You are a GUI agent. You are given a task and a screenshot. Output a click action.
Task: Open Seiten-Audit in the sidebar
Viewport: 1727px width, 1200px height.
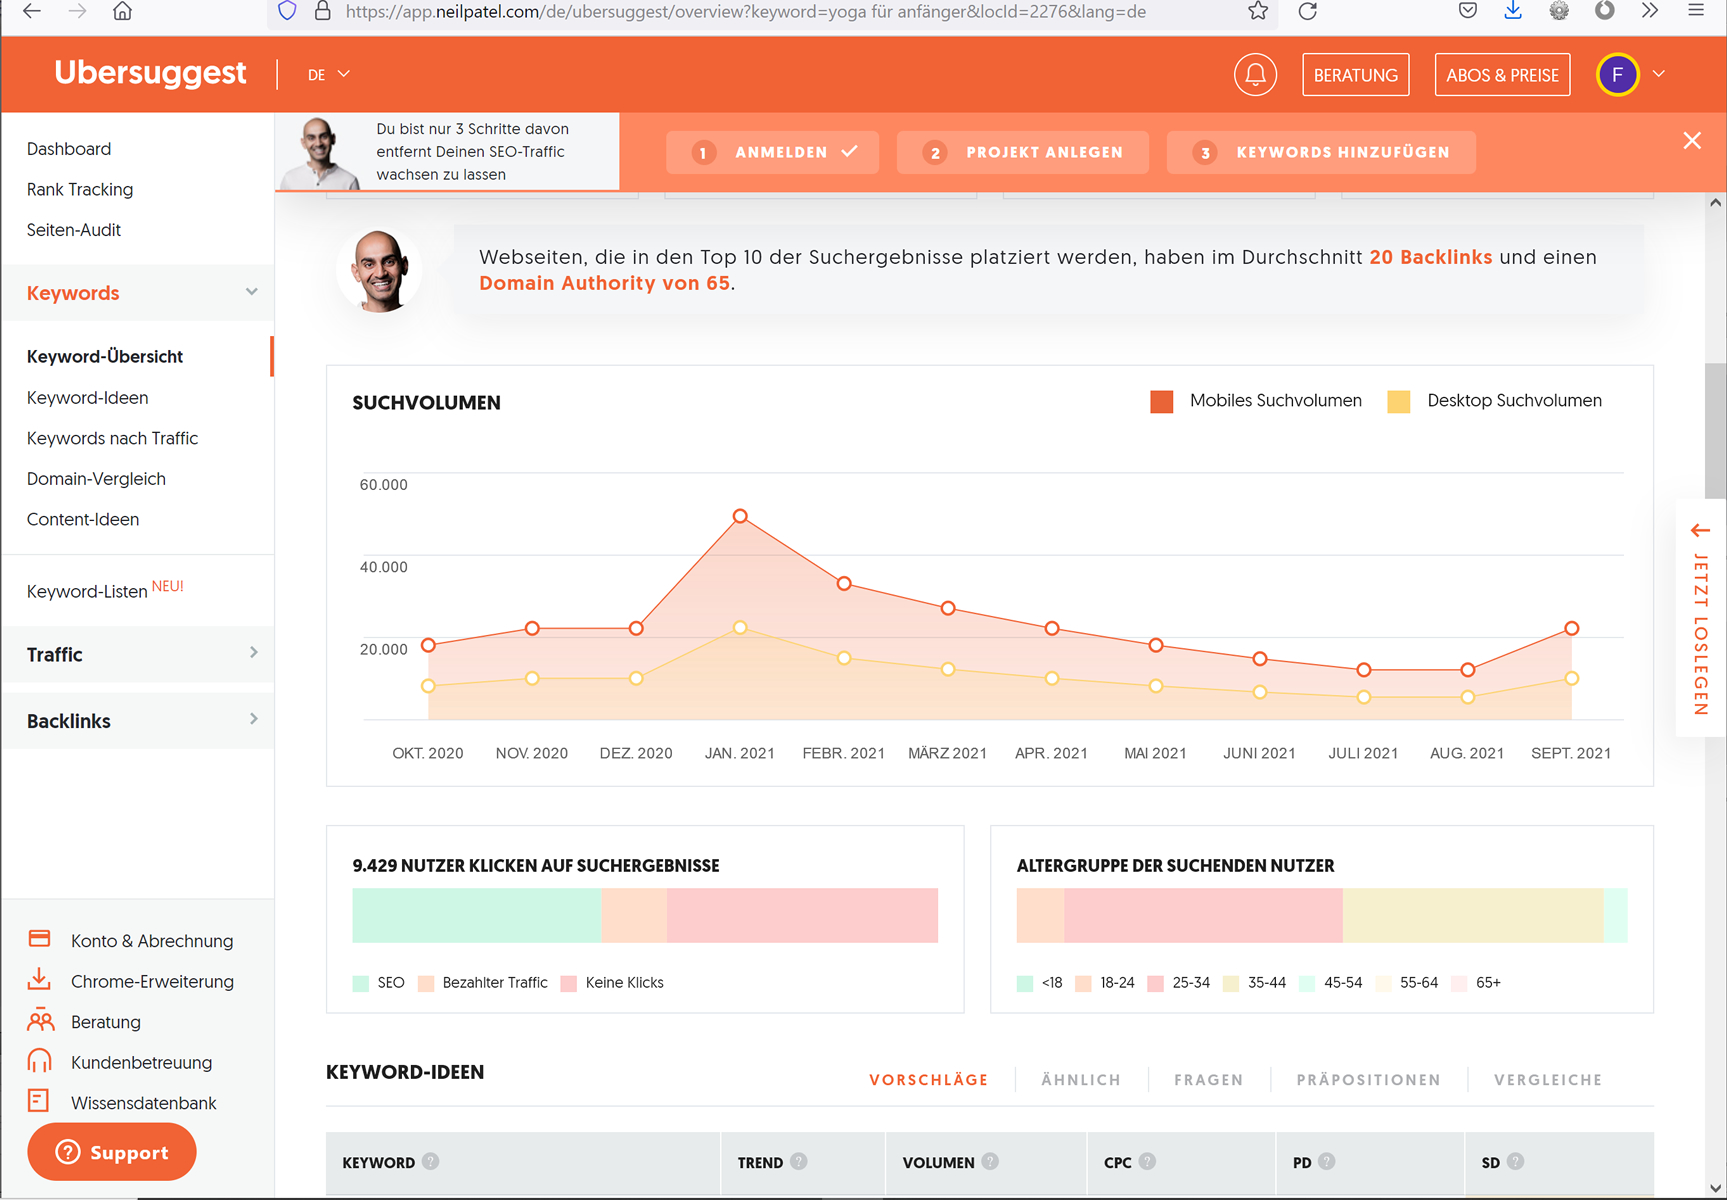(74, 230)
